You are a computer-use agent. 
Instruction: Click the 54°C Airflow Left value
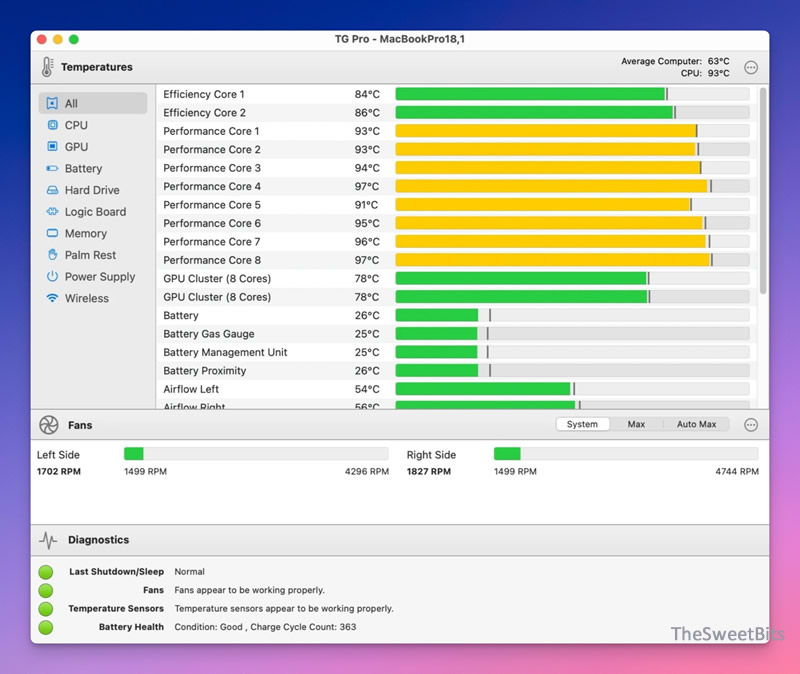[x=367, y=389]
